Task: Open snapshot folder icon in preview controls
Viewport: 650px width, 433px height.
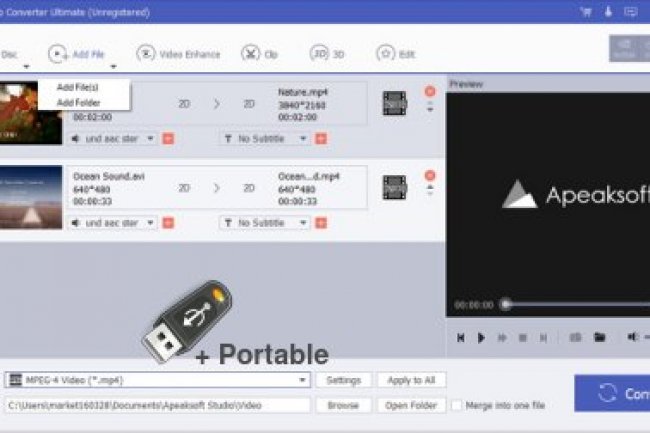Action: click(599, 337)
